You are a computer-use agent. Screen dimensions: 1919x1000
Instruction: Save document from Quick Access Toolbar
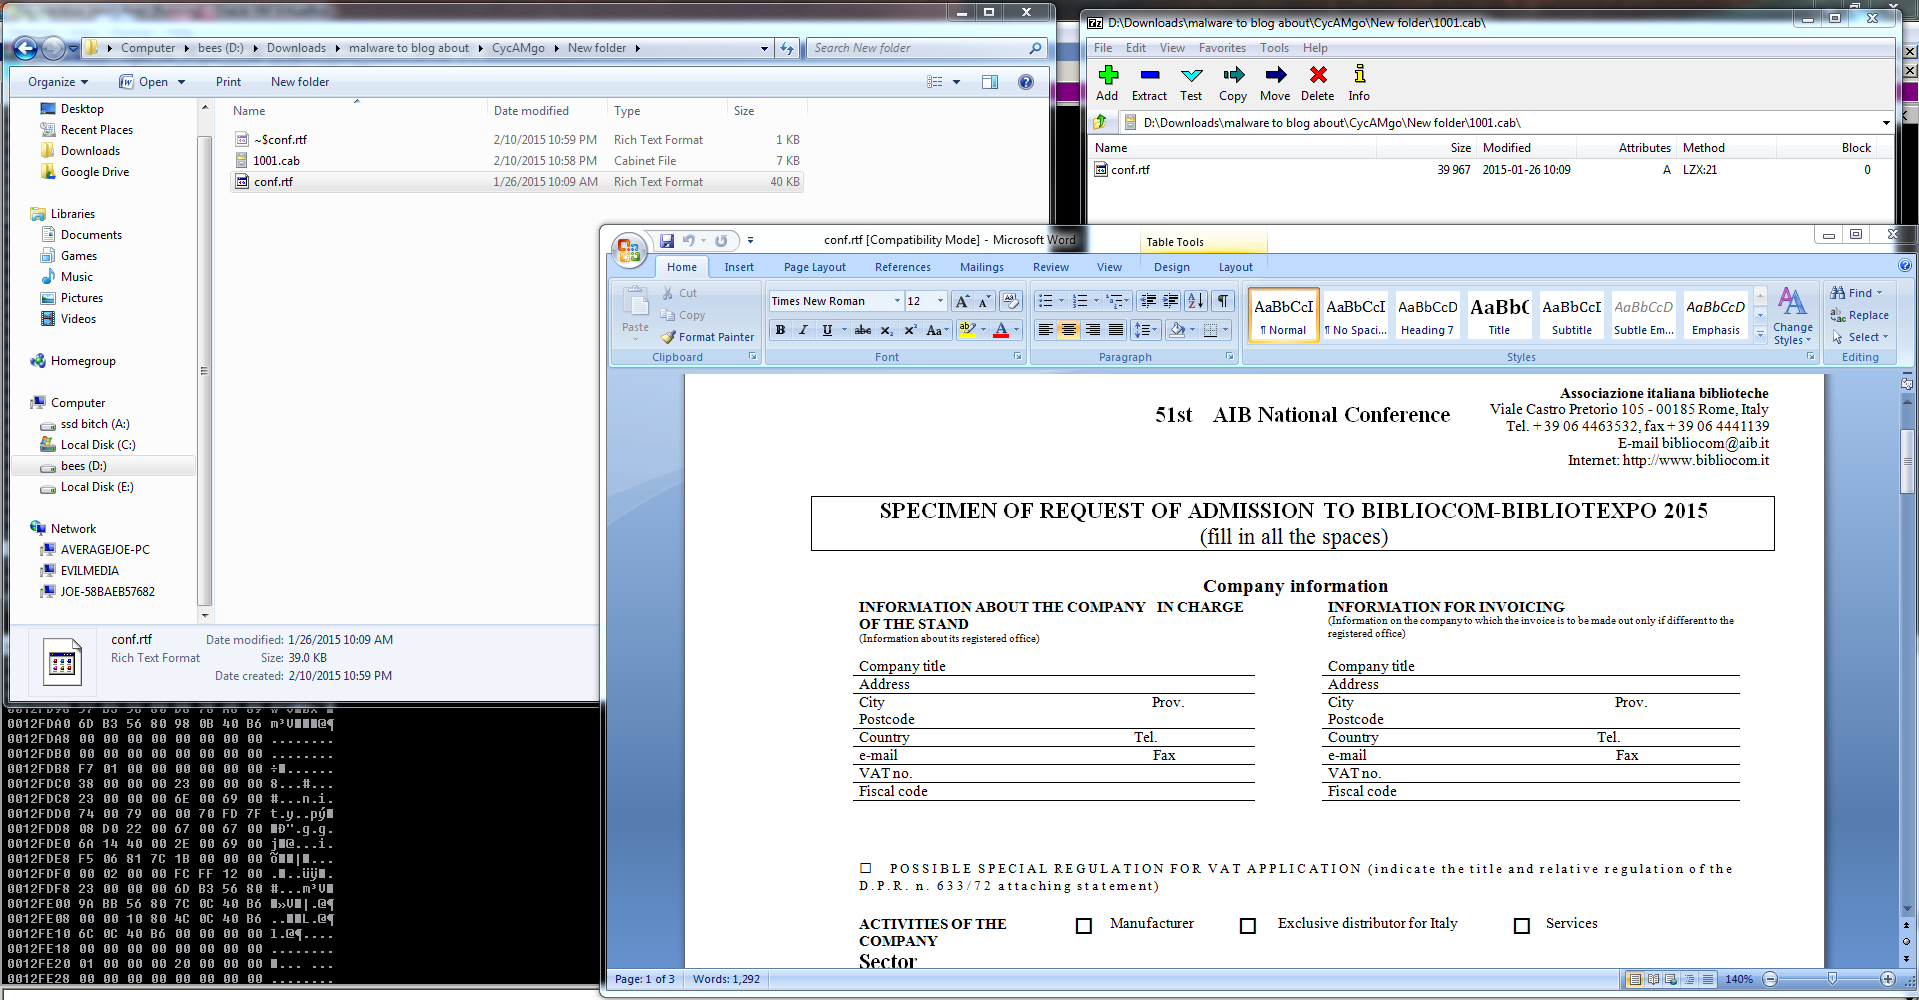tap(667, 241)
